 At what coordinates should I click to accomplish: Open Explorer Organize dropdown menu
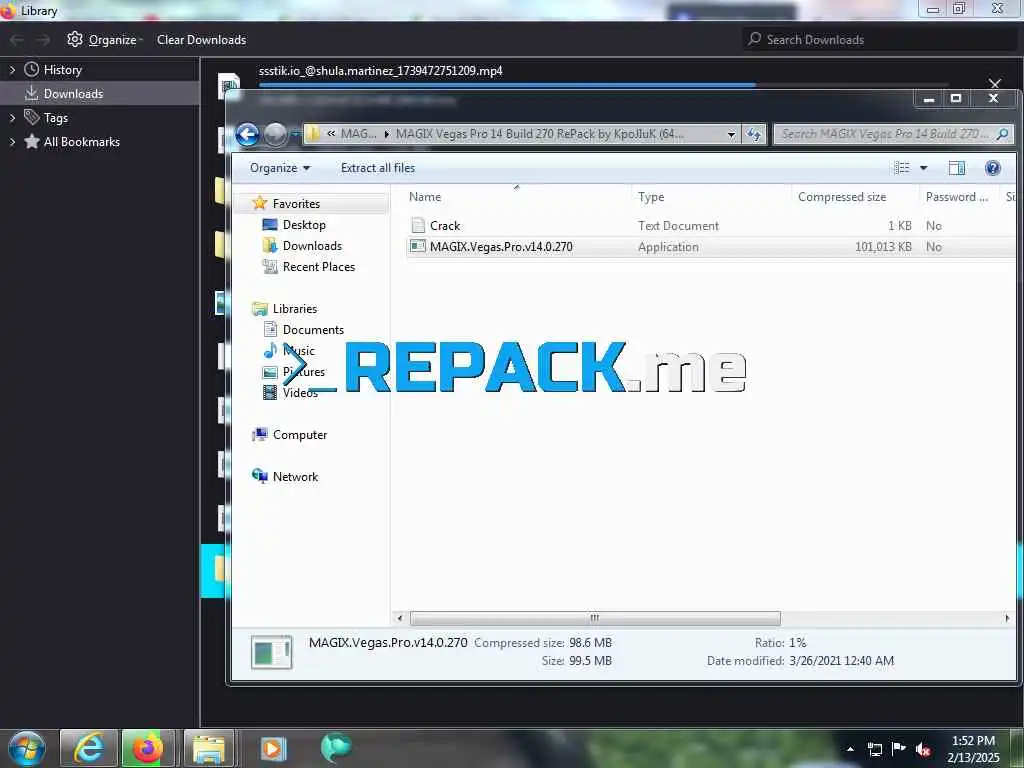click(x=280, y=168)
